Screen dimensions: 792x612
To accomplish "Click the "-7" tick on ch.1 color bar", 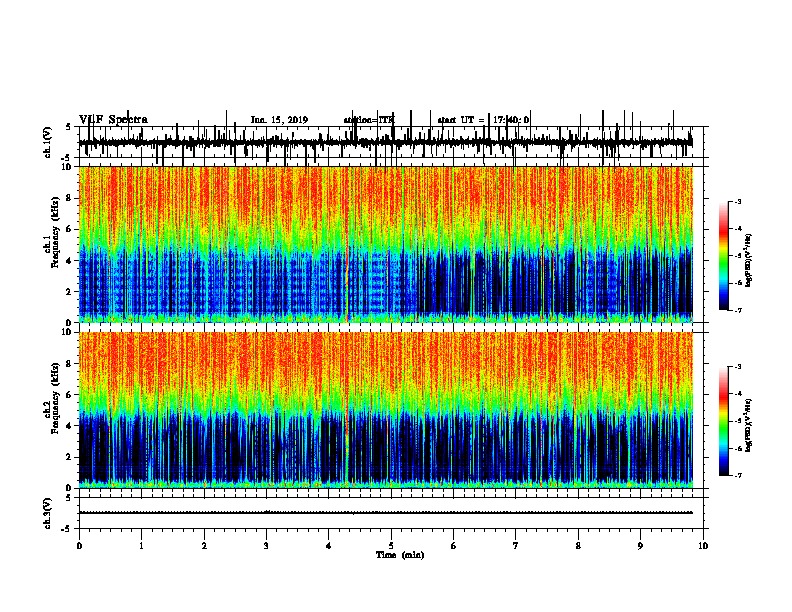I will [x=738, y=310].
